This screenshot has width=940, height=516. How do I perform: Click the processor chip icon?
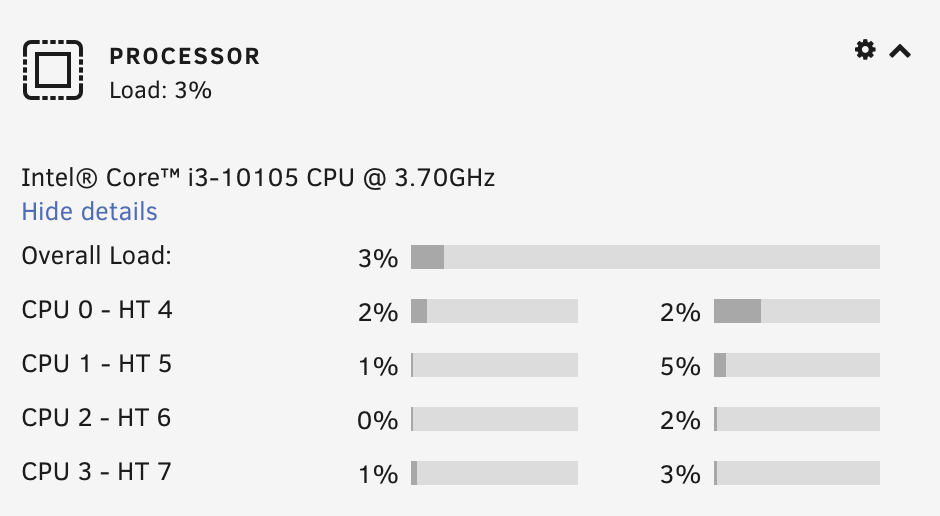[x=53, y=70]
